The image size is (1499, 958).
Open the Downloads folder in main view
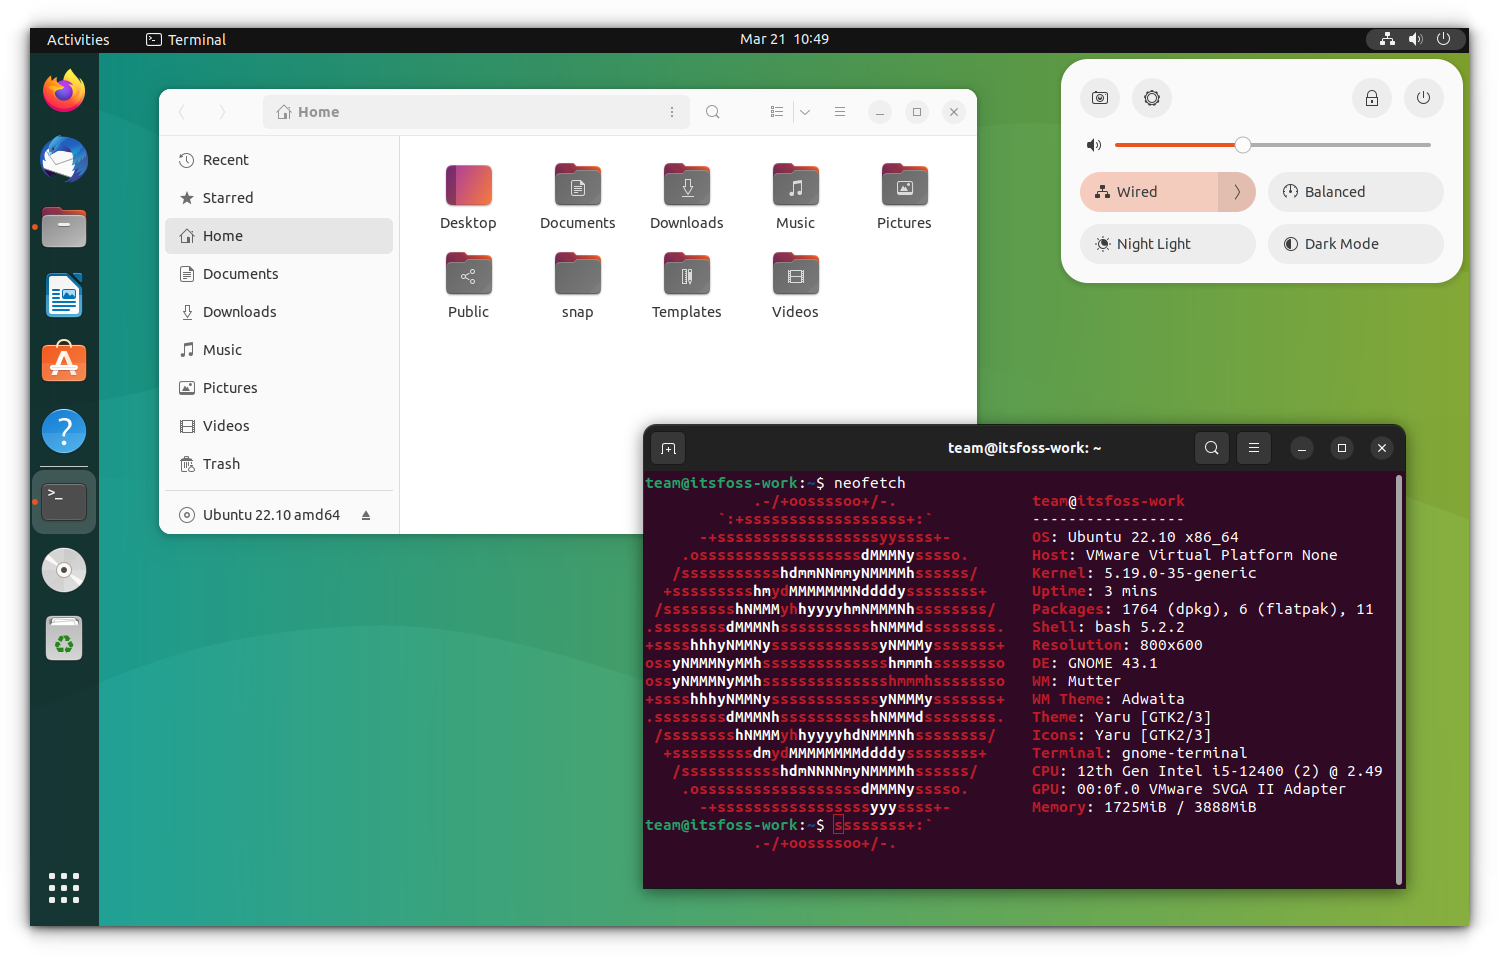point(686,197)
